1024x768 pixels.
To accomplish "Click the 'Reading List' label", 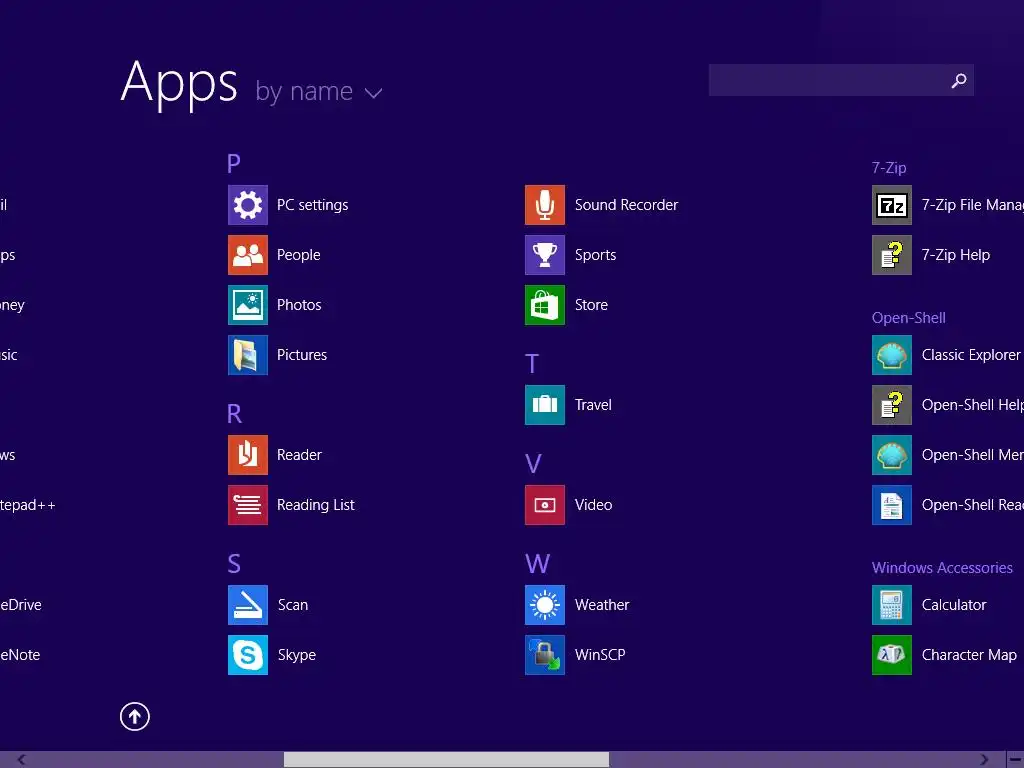I will pyautogui.click(x=315, y=505).
